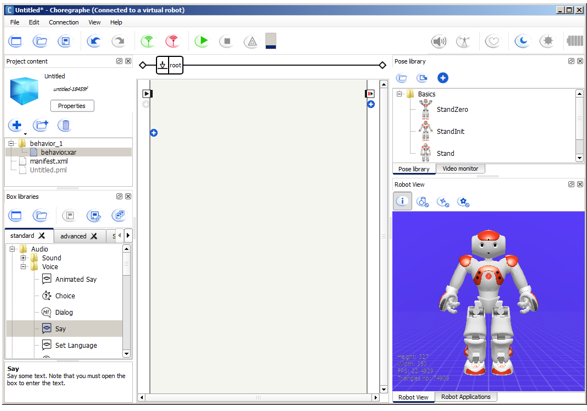
Task: Click the blue plus in Pose library
Action: (x=443, y=78)
